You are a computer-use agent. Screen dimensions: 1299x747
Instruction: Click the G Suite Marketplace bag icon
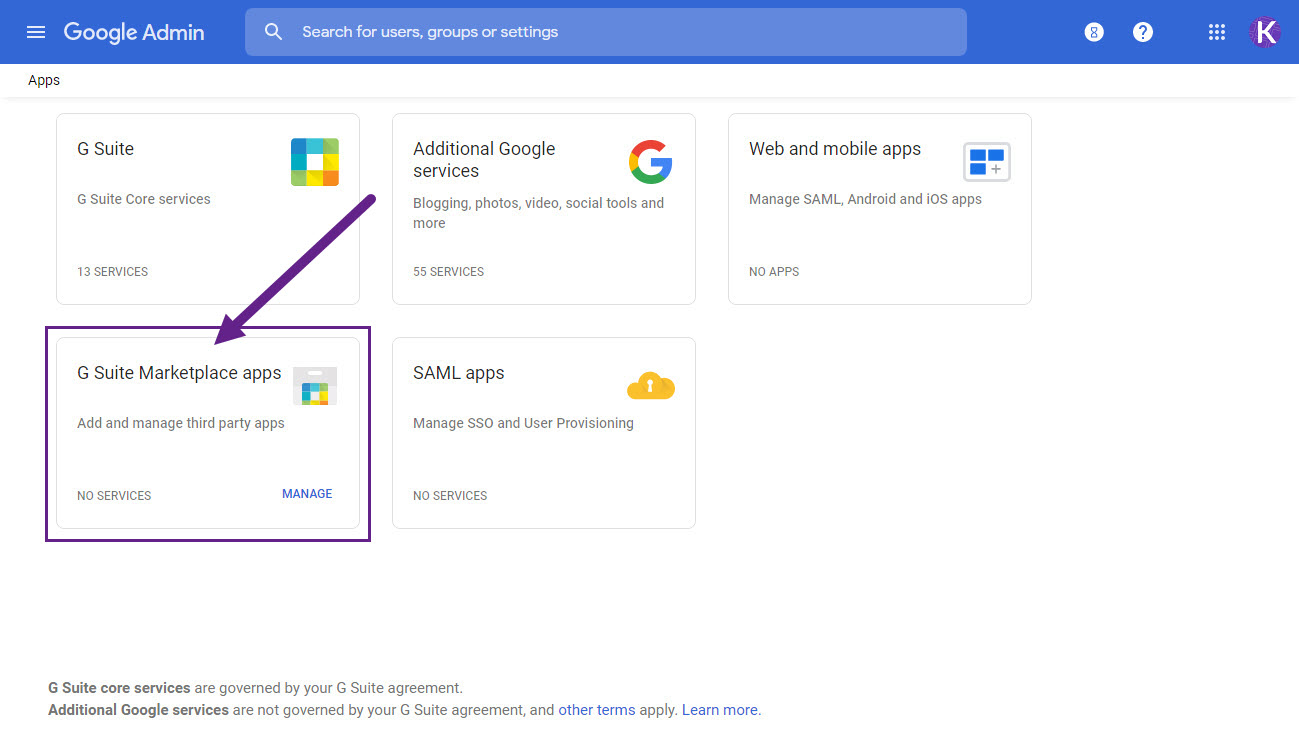[315, 386]
